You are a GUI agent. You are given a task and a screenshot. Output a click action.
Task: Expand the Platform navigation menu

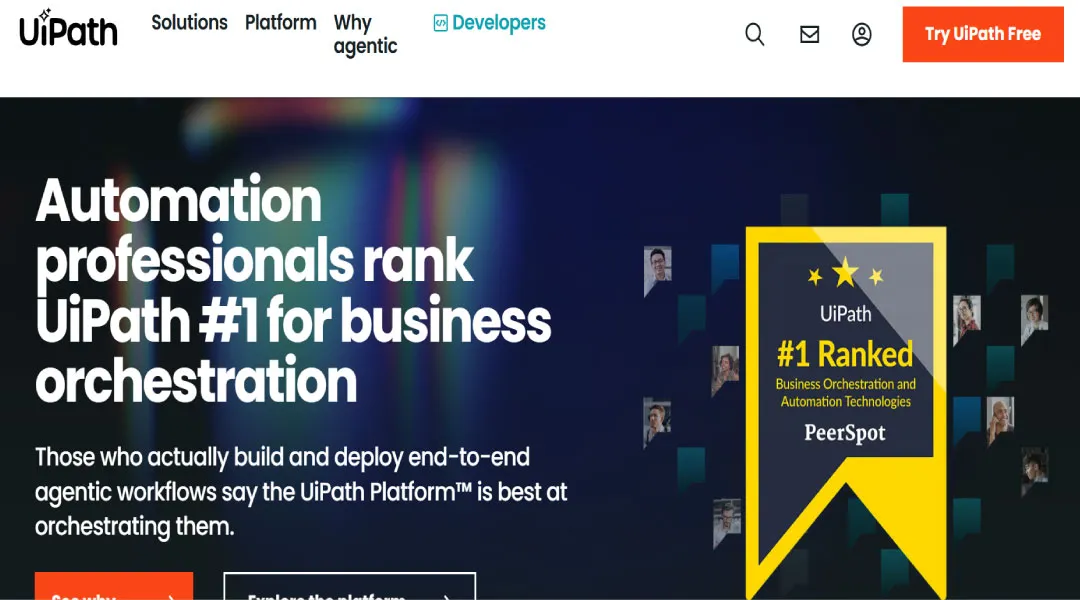coord(280,22)
